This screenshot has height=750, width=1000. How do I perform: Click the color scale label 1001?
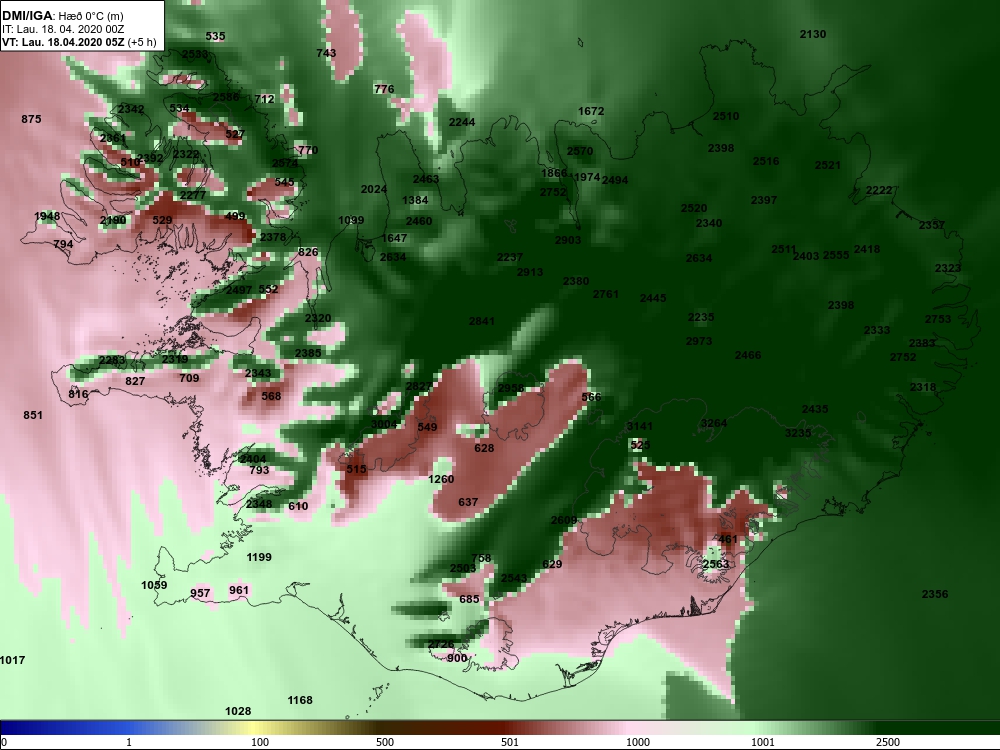tap(763, 742)
